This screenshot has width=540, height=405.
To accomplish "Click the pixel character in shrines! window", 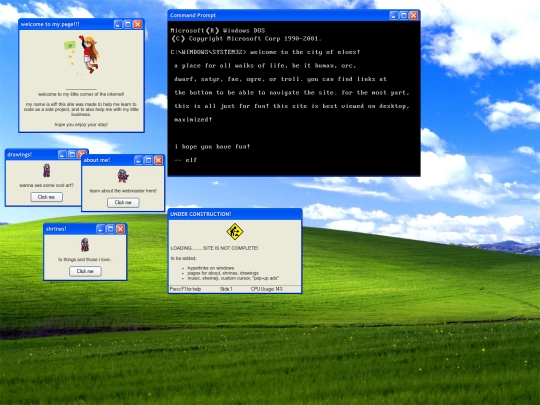I will click(85, 245).
